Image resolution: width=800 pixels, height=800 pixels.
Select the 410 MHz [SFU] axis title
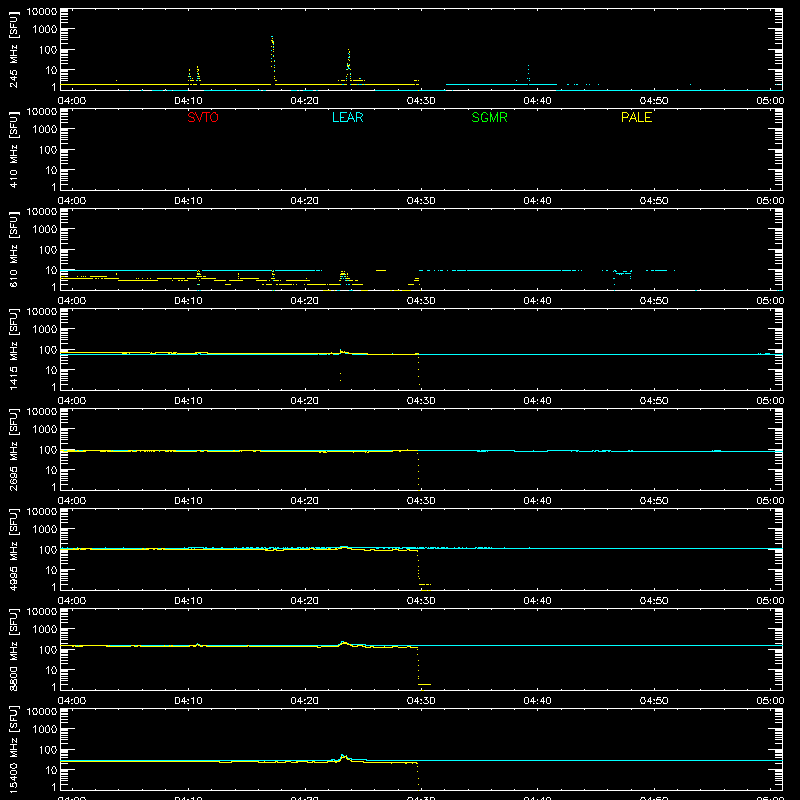click(x=13, y=149)
